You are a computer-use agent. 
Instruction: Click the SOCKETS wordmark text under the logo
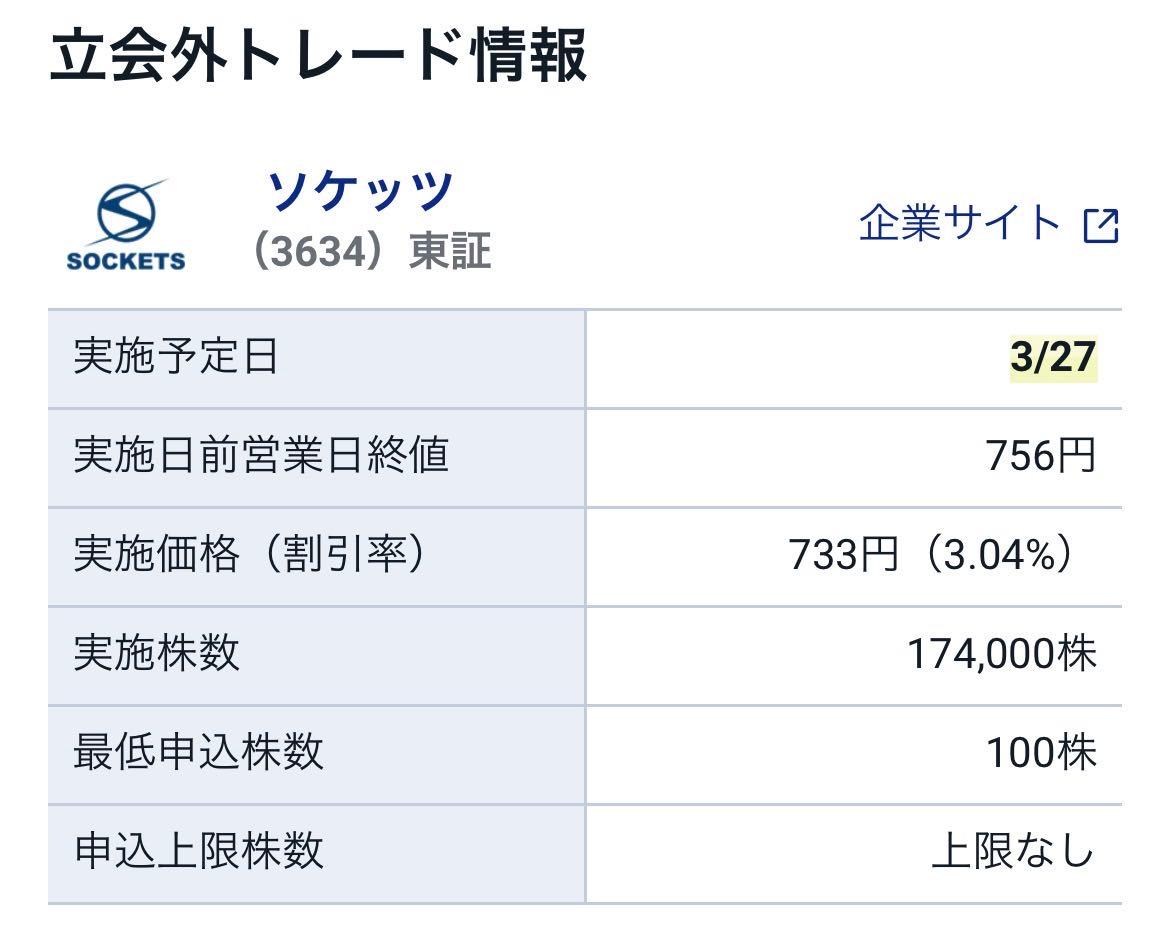126,262
